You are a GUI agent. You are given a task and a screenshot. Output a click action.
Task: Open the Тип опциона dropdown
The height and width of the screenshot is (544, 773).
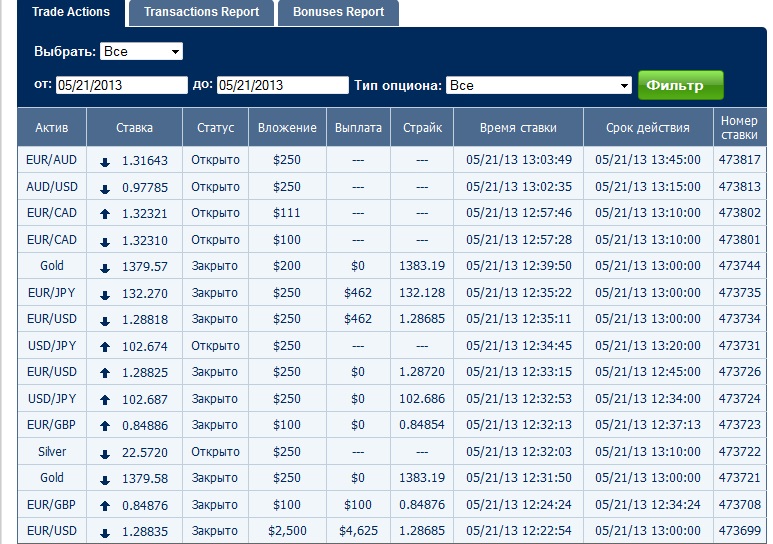tap(539, 85)
